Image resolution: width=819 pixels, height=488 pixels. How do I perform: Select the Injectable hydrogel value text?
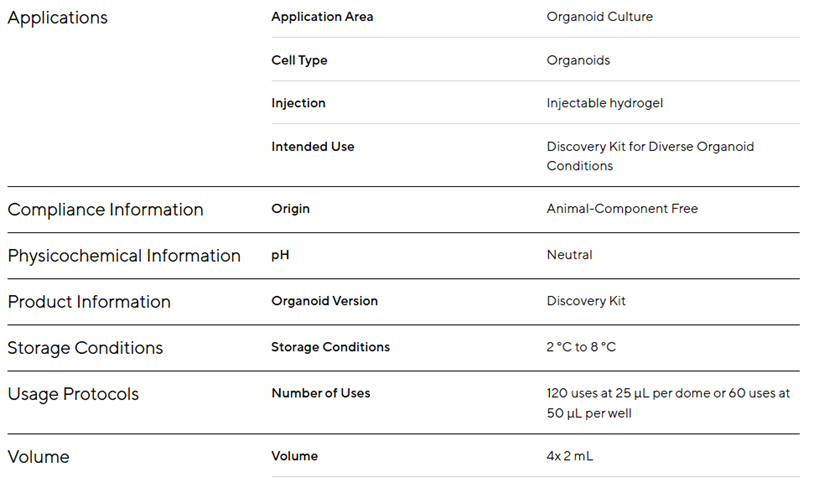click(x=604, y=103)
